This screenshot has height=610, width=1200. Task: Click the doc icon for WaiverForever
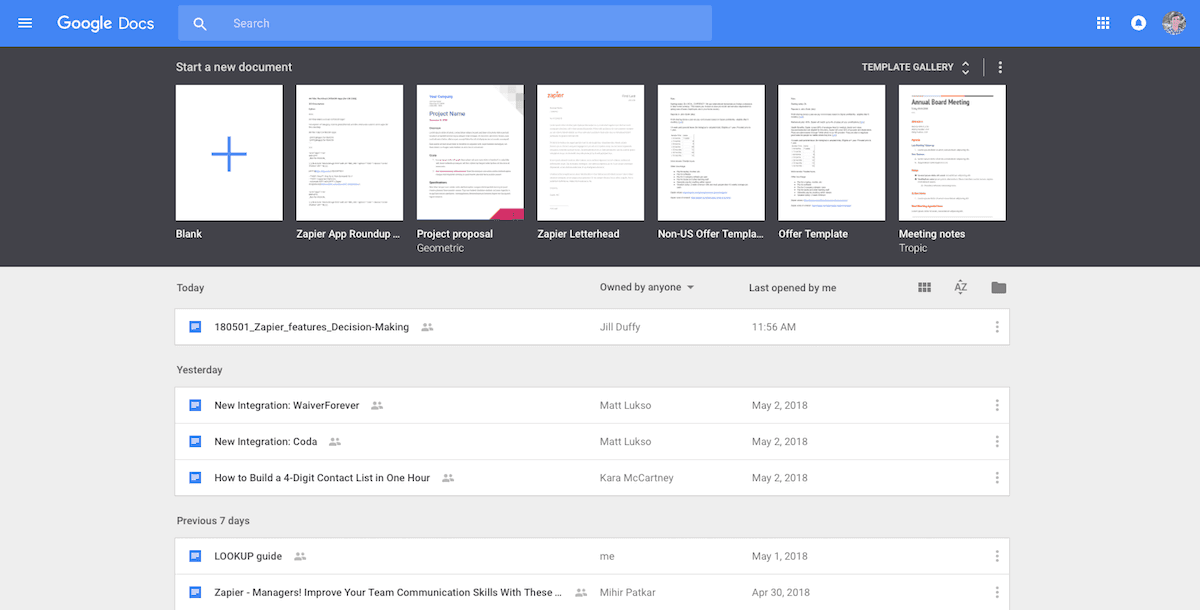(196, 406)
